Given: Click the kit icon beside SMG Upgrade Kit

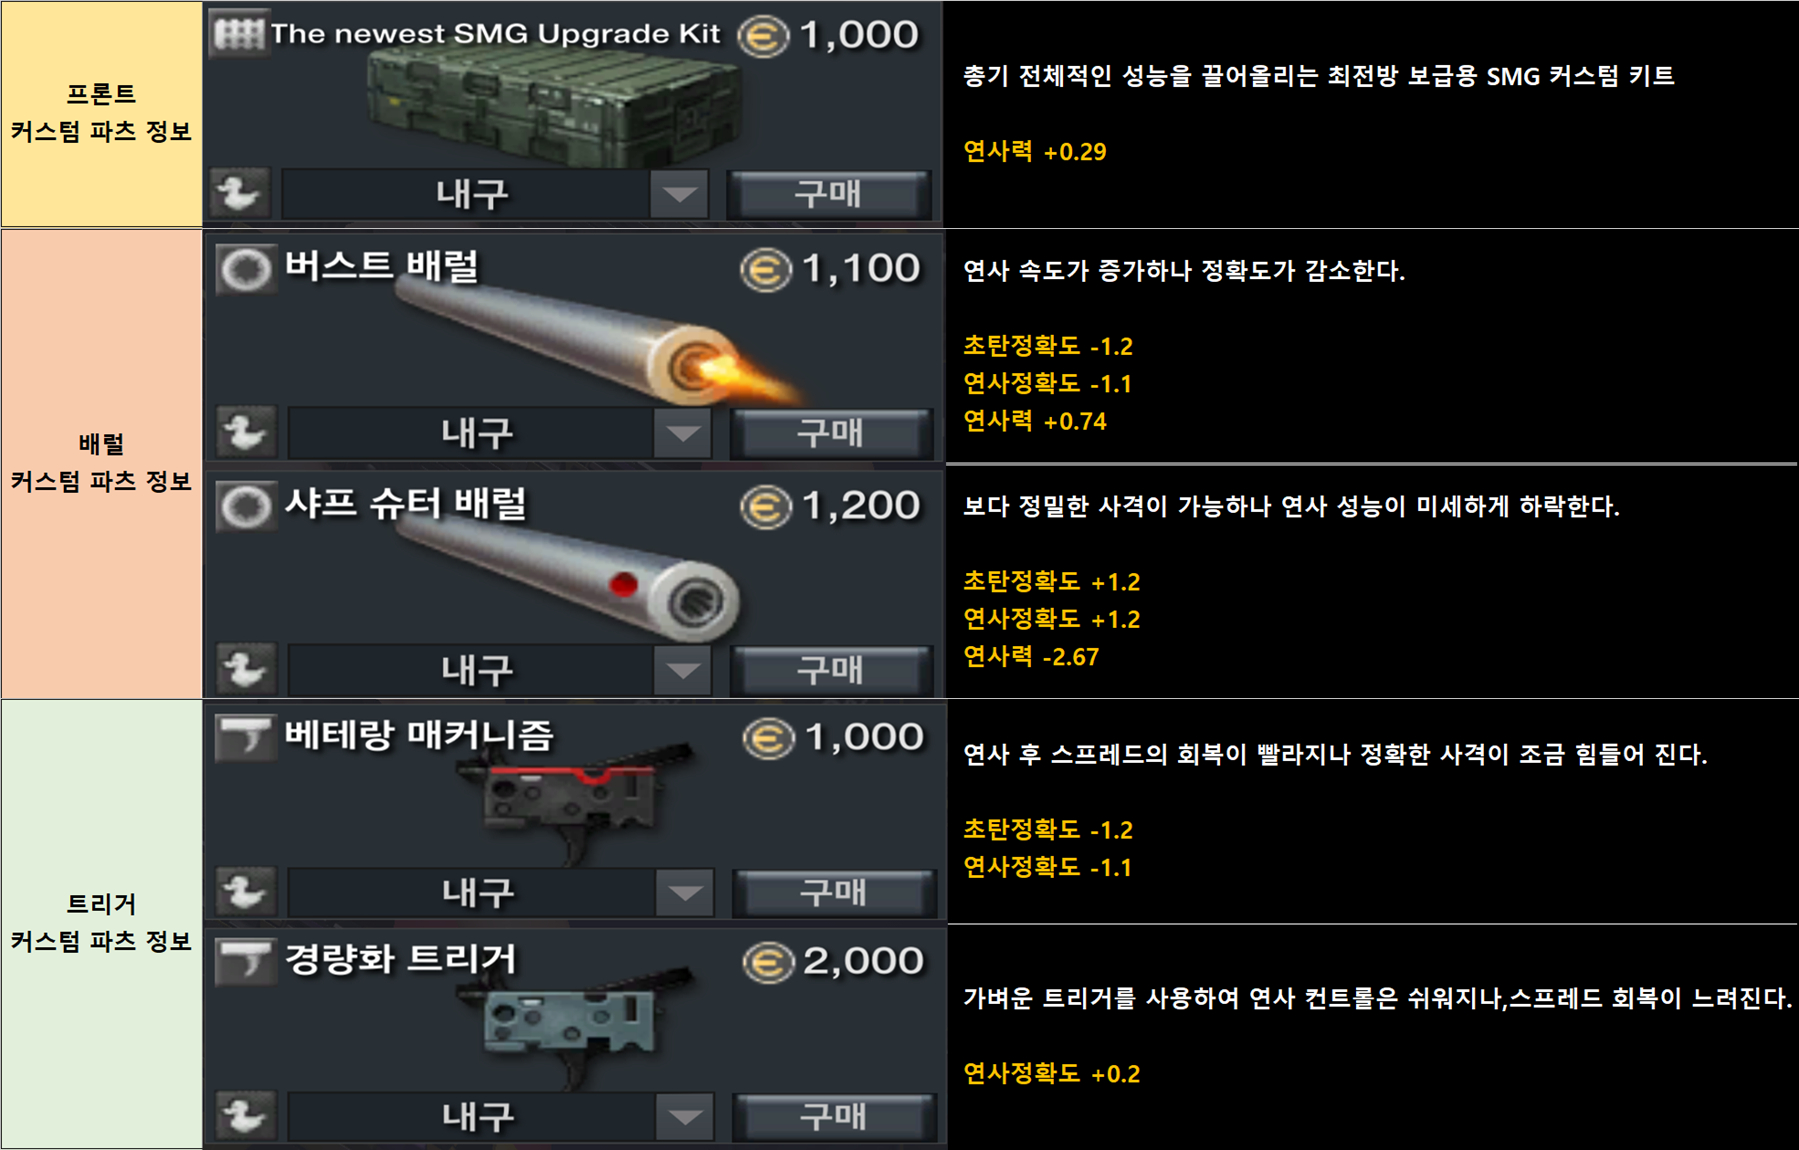Looking at the screenshot, I should pos(239,35).
